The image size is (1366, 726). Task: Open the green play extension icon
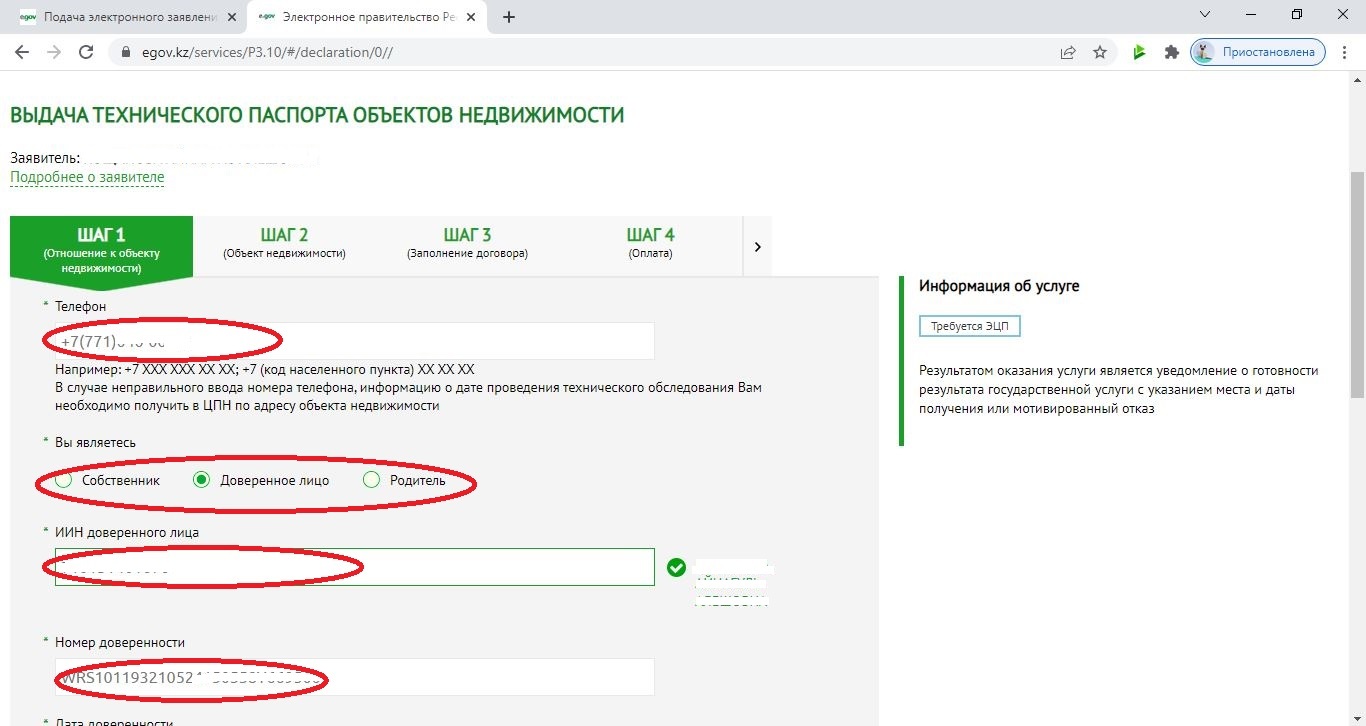pyautogui.click(x=1139, y=52)
